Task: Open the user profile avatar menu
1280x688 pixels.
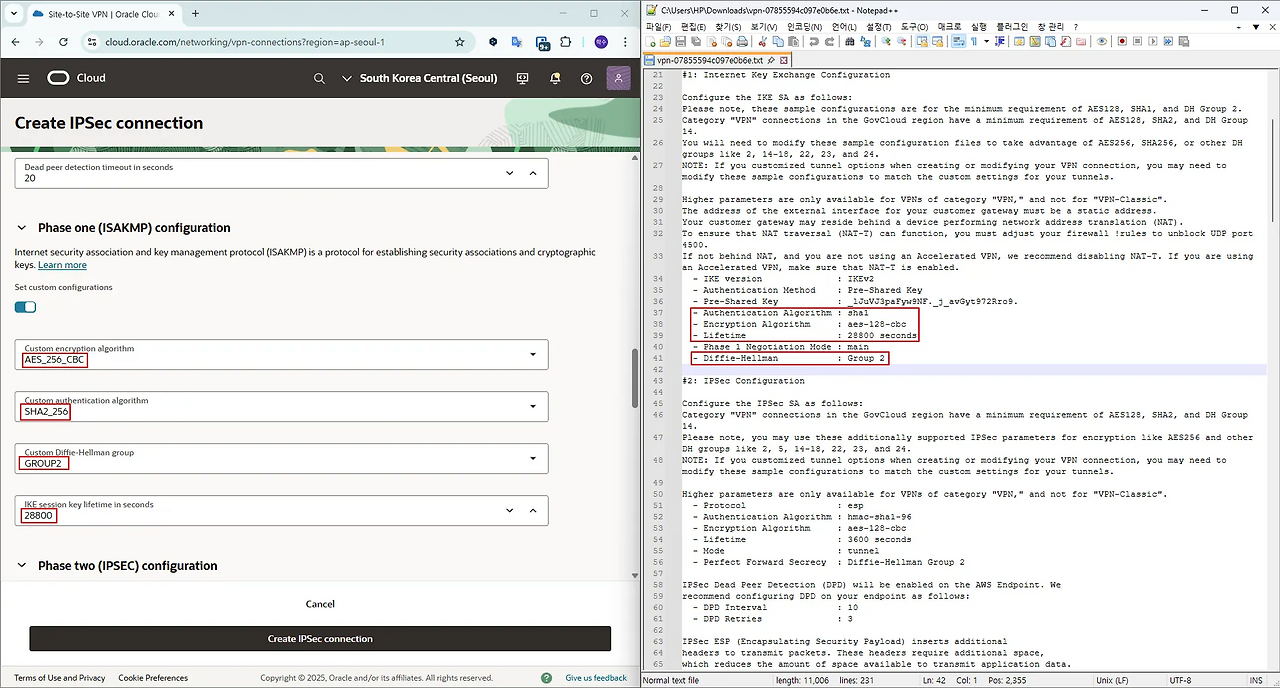Action: click(x=618, y=78)
